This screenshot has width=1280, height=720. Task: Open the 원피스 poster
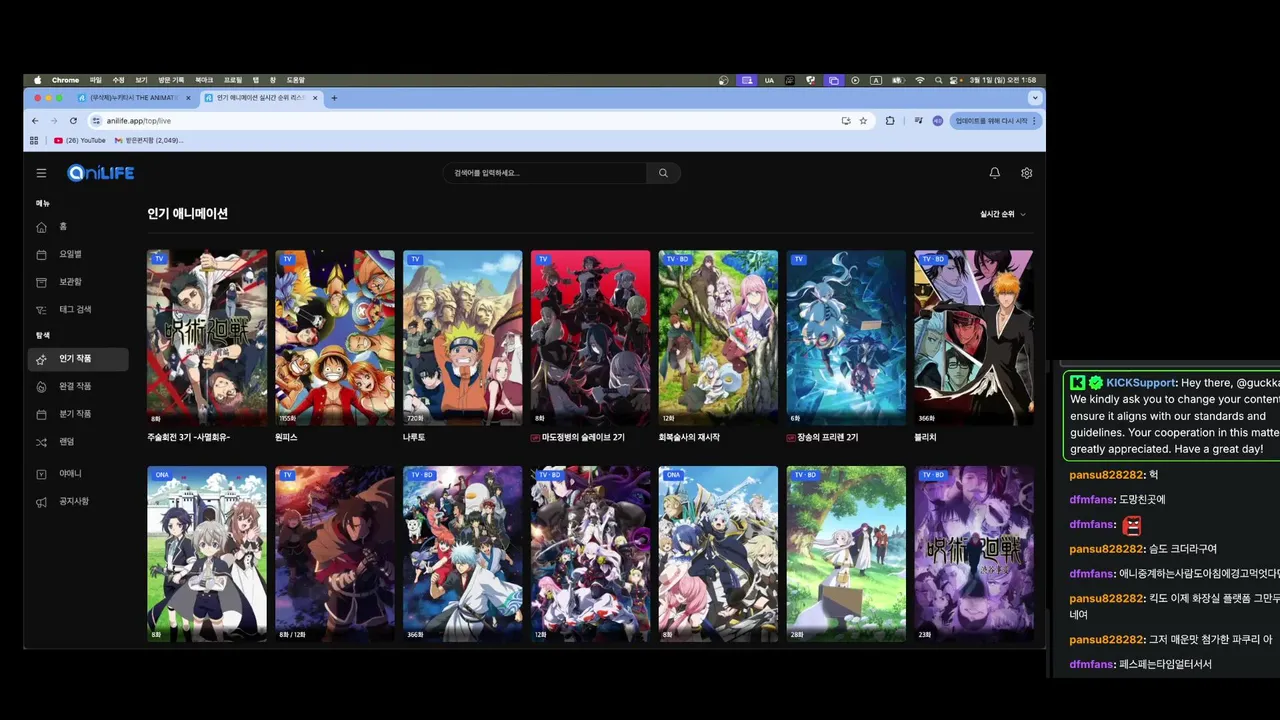click(335, 338)
